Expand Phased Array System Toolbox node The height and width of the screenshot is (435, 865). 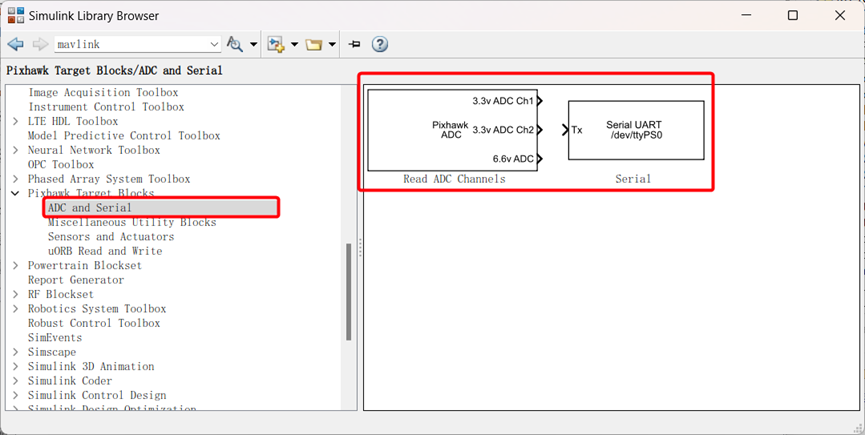(x=15, y=179)
